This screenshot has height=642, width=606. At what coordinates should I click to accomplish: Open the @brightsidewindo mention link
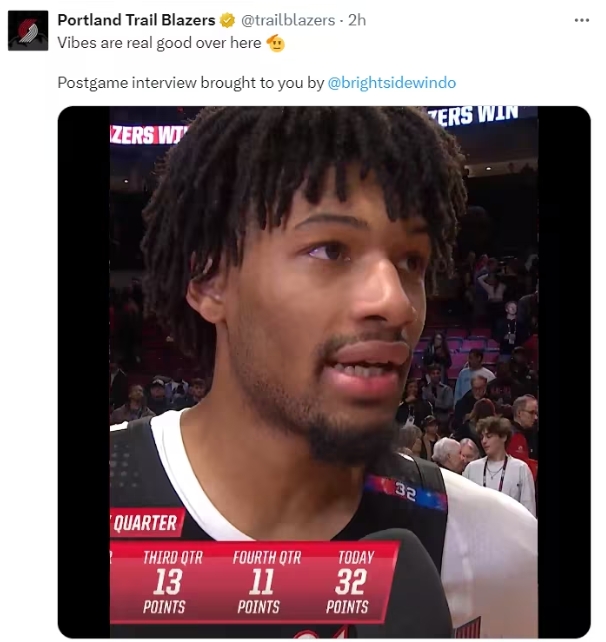point(391,83)
